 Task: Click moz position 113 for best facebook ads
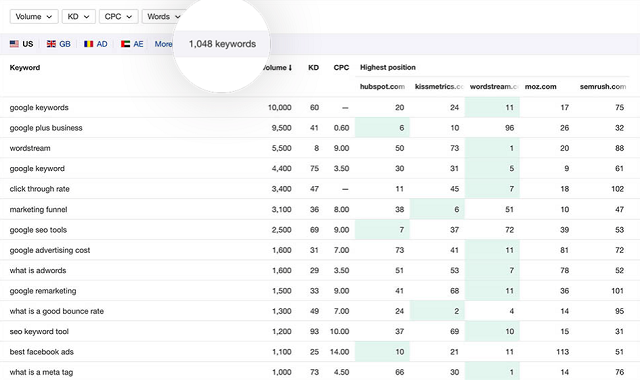point(563,352)
